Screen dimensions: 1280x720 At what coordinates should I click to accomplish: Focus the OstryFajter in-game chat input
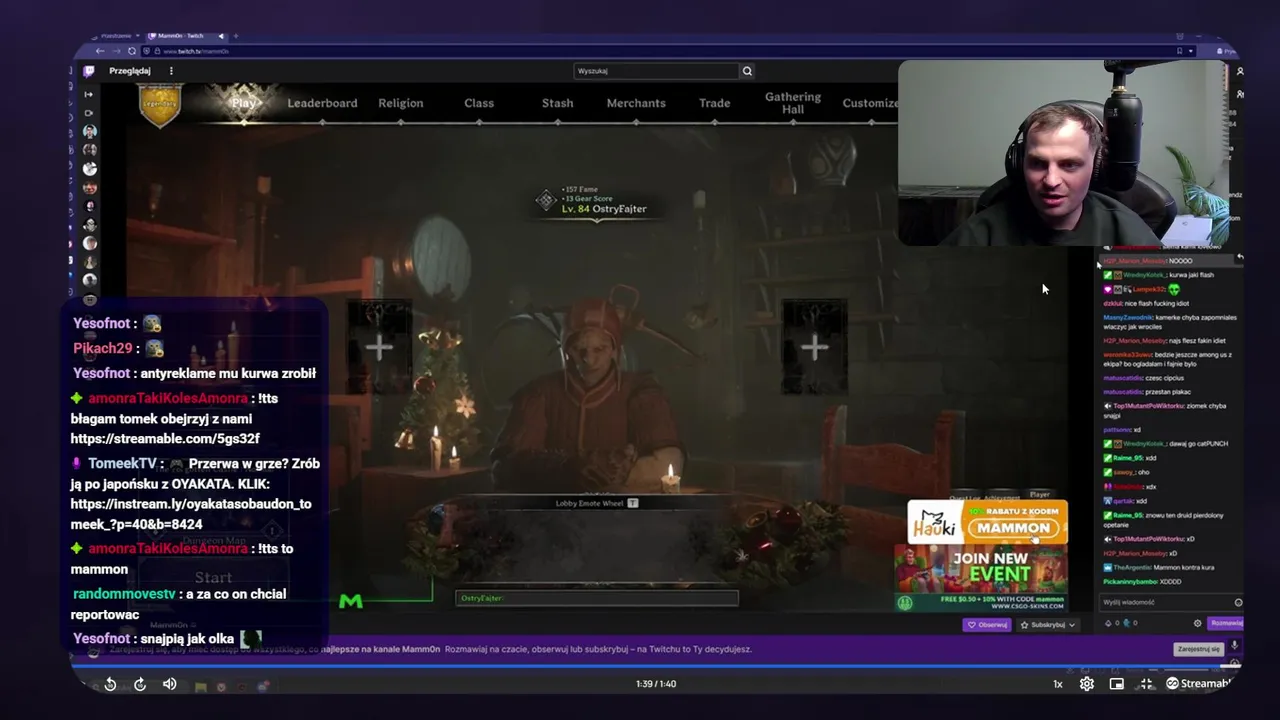597,598
